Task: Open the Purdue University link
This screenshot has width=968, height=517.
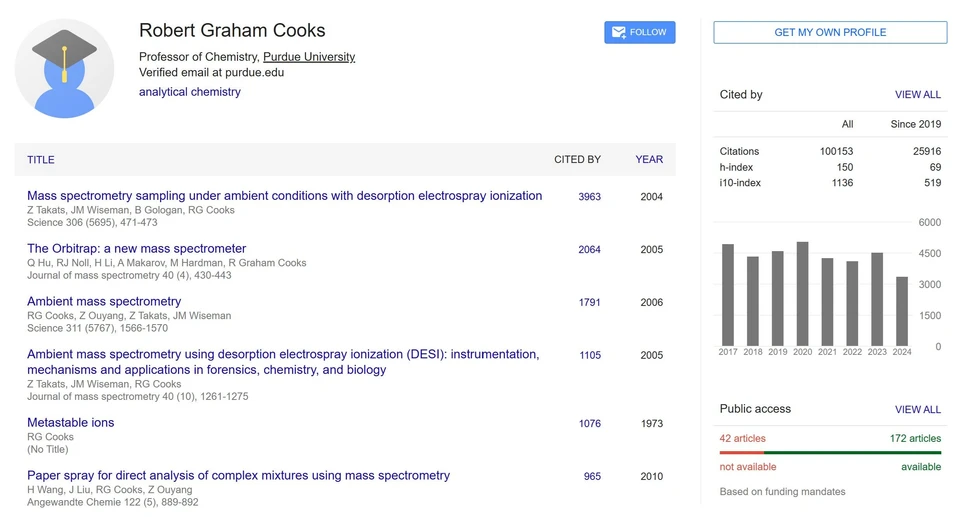Action: click(x=309, y=57)
